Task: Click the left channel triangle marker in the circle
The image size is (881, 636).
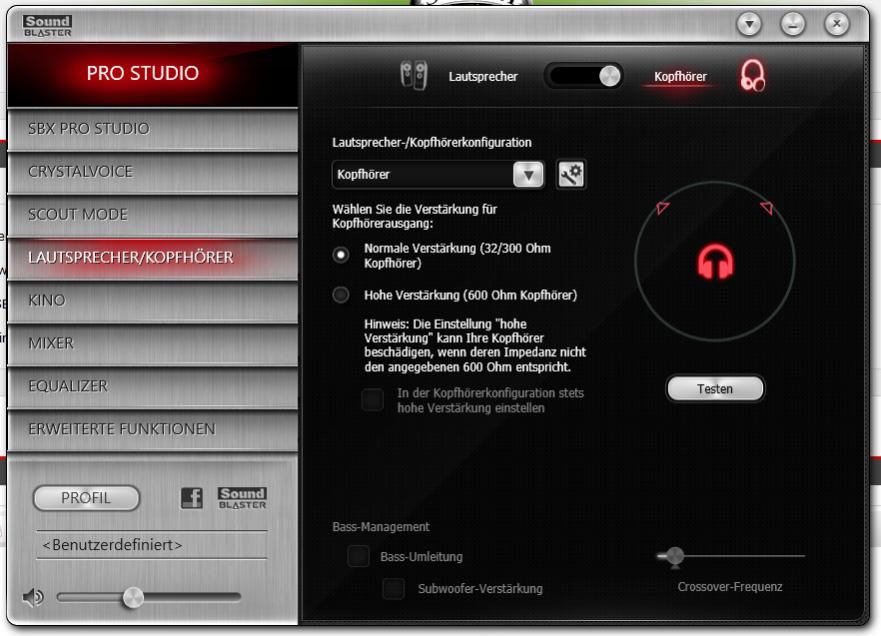Action: pos(662,207)
